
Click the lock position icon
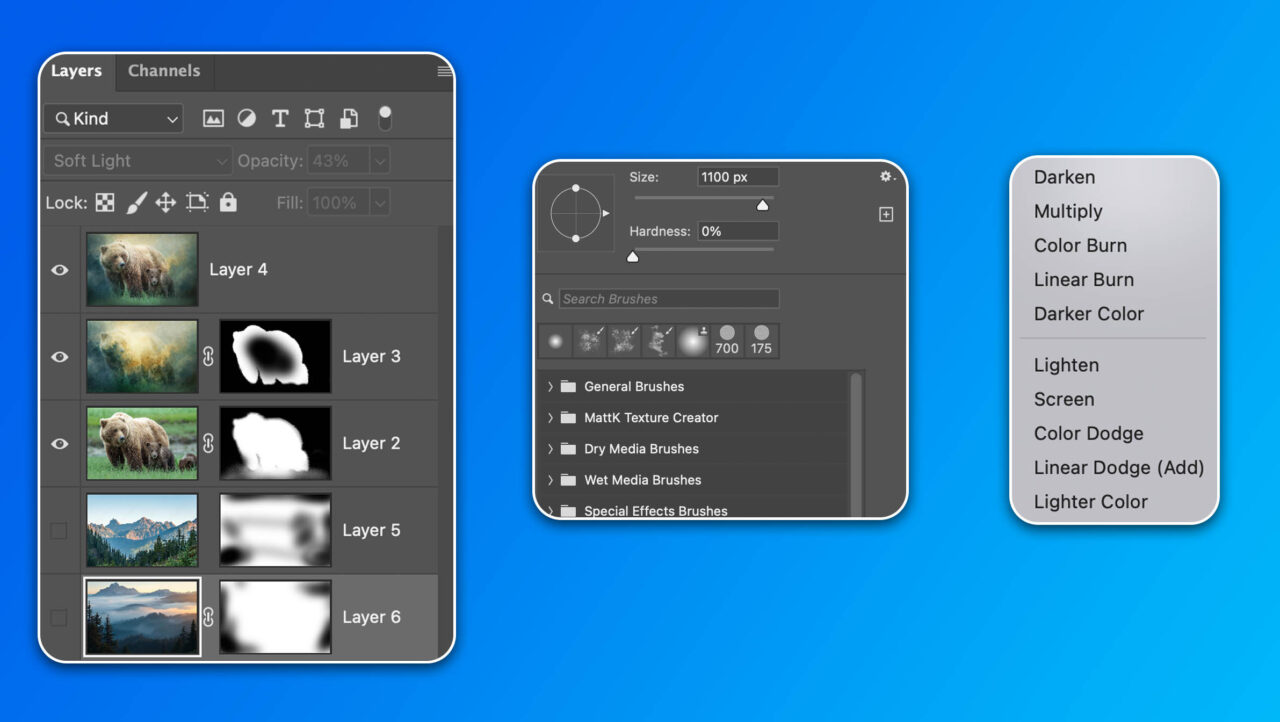coord(166,203)
